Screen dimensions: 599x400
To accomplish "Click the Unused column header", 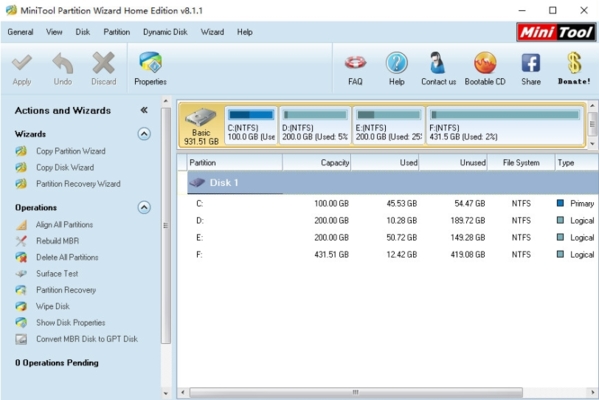I will [x=453, y=163].
